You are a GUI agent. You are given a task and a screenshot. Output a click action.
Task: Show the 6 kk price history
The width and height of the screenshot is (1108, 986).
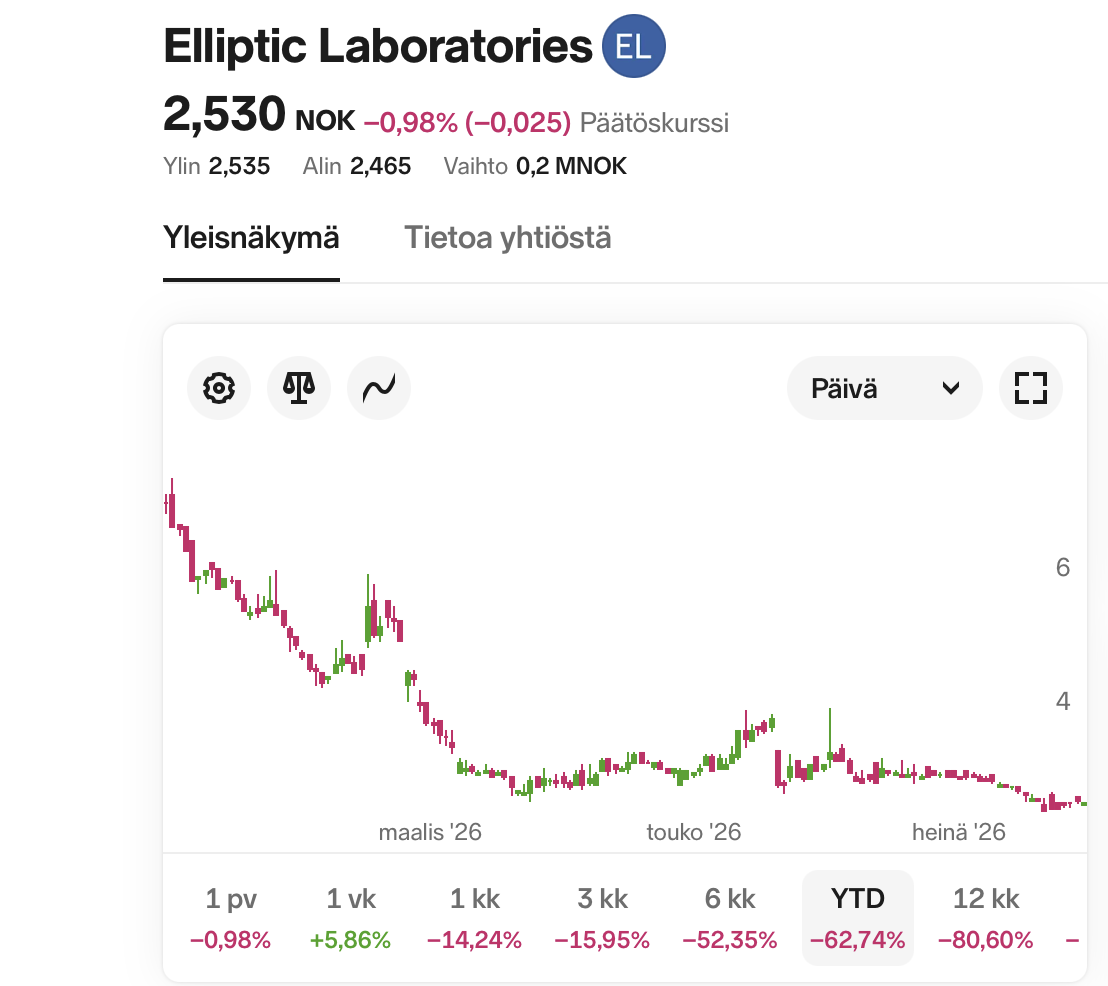[x=729, y=917]
